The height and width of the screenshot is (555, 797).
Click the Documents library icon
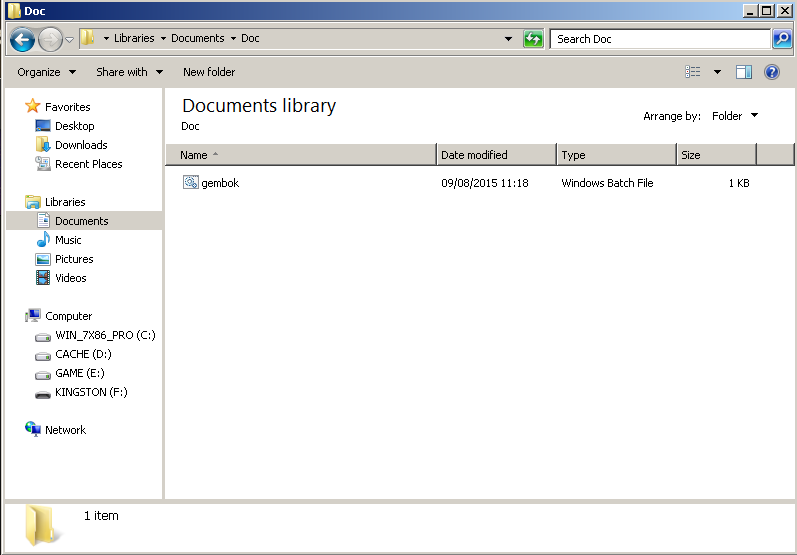43,220
